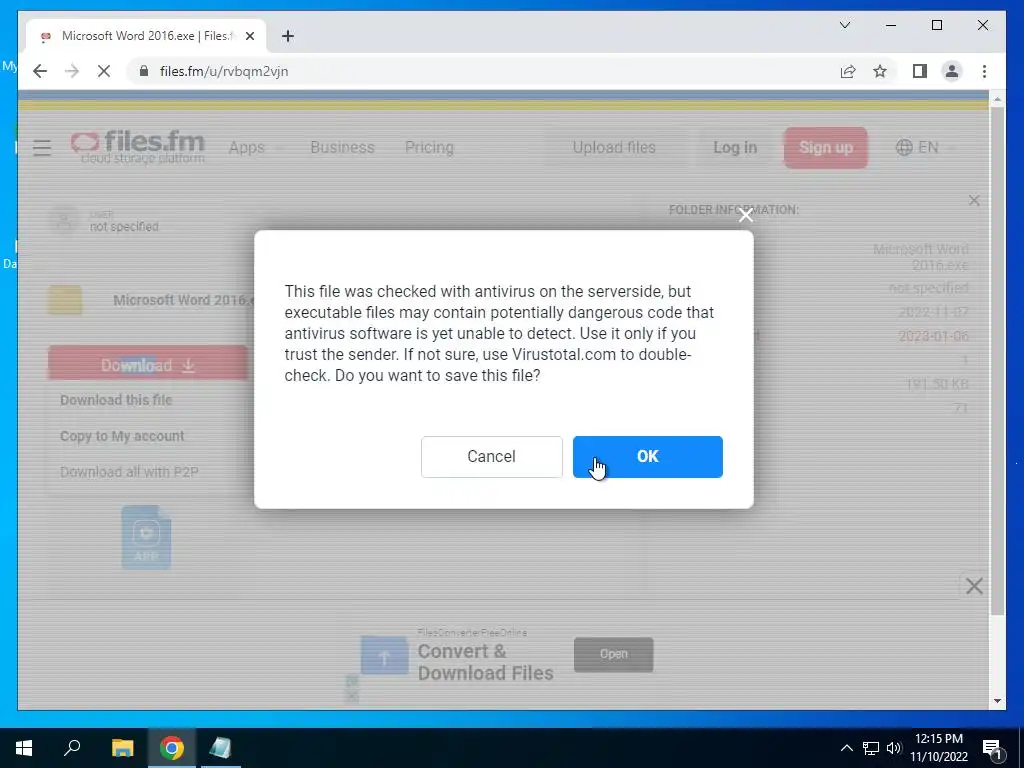Open the Pricing page
Screen dimensions: 1024x768
(429, 148)
